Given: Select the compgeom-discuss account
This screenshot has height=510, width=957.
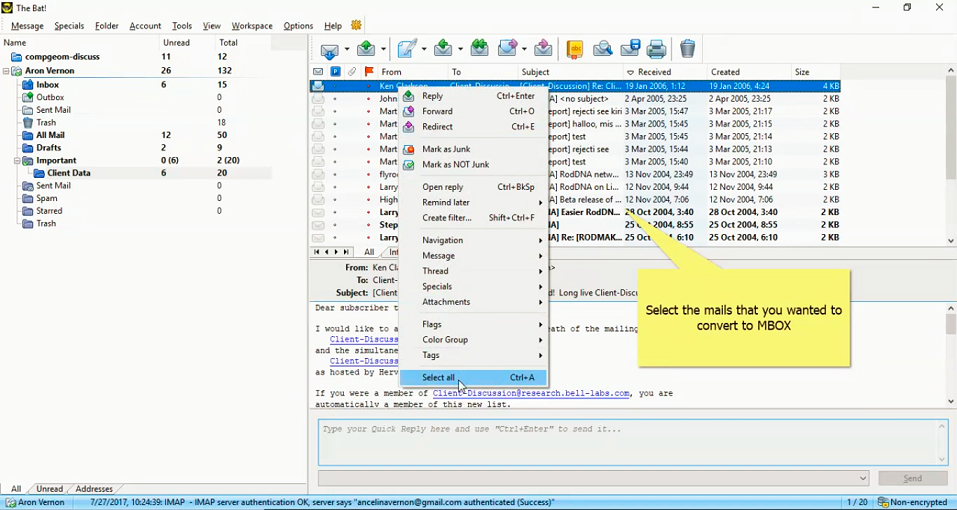Looking at the screenshot, I should tap(62, 57).
